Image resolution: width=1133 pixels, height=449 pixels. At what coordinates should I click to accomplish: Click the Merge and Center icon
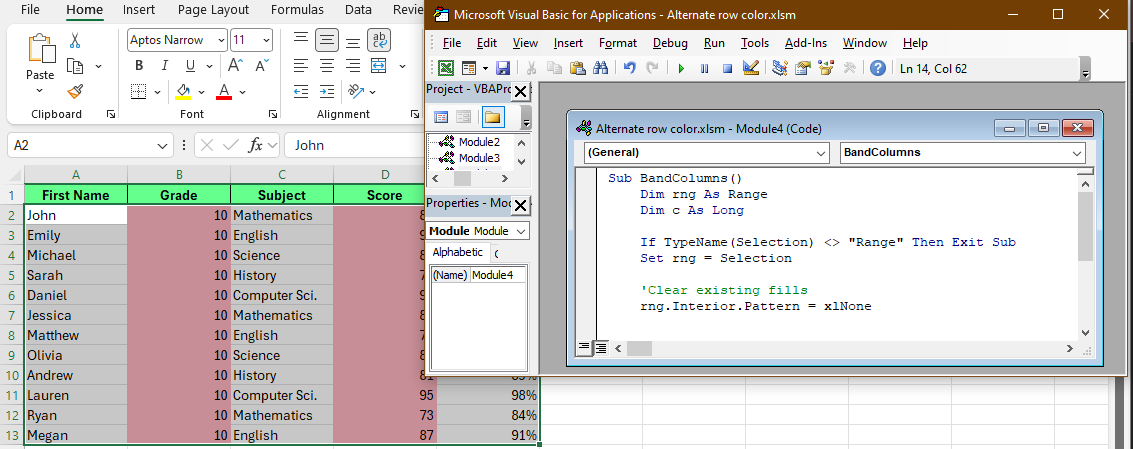(x=379, y=66)
